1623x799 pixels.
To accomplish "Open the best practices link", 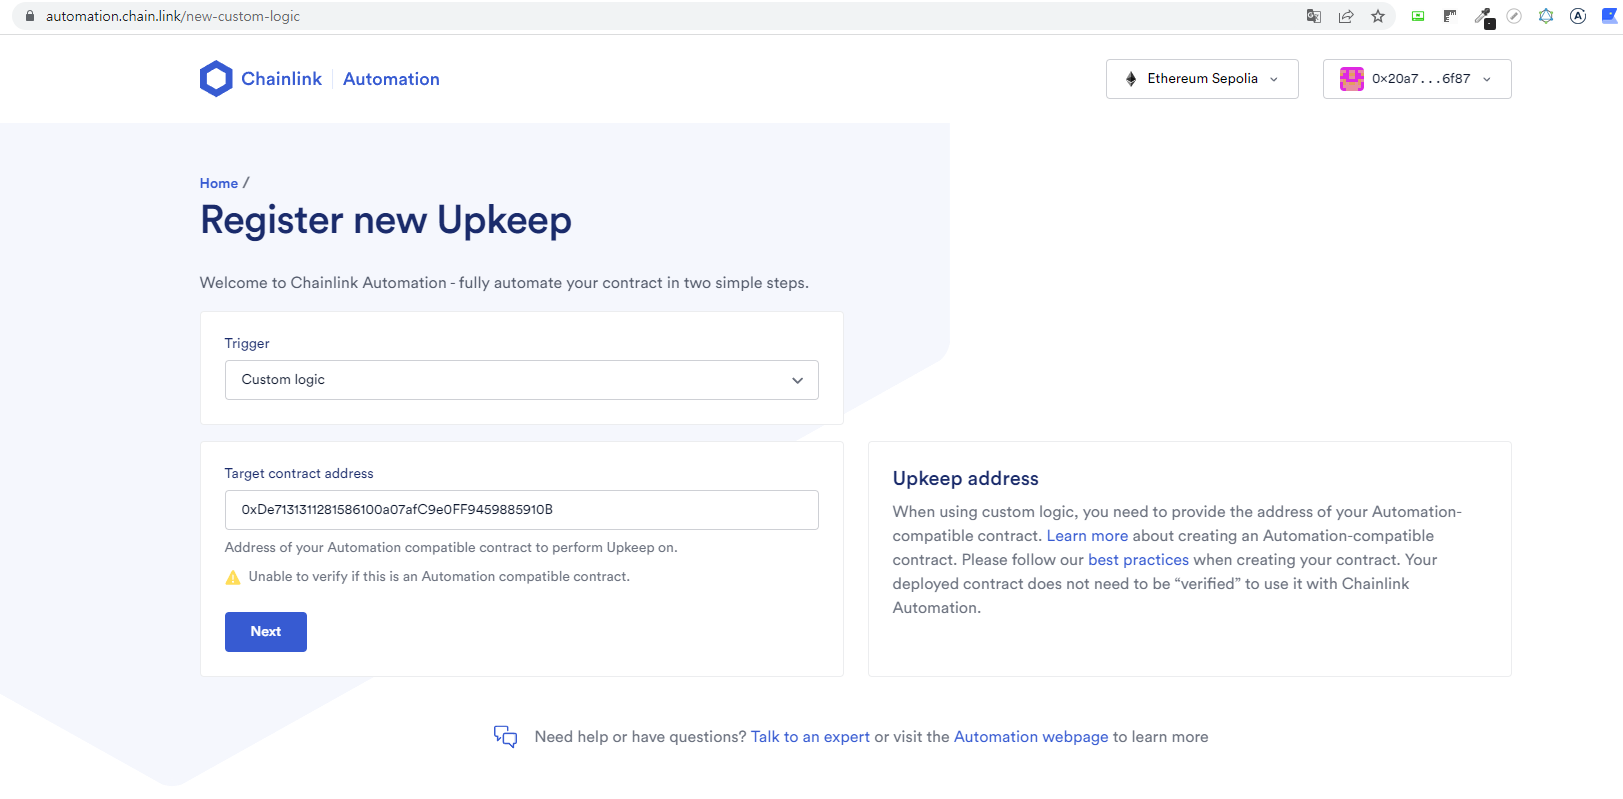I will pyautogui.click(x=1138, y=560).
